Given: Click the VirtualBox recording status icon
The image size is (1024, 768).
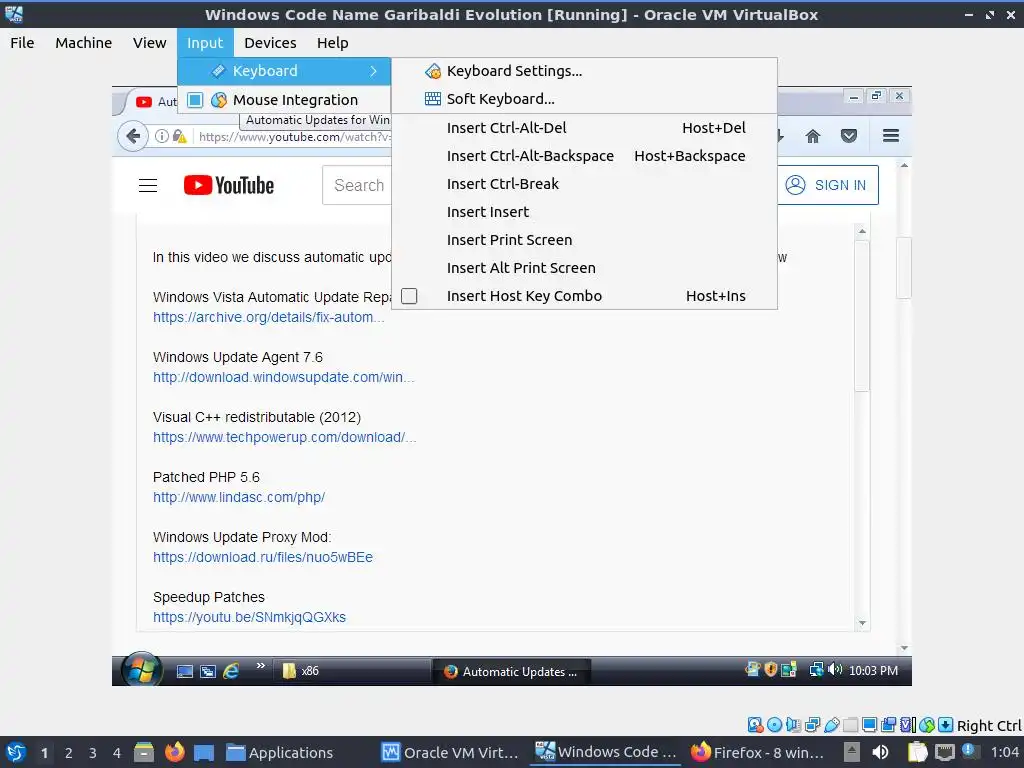Looking at the screenshot, I should [x=889, y=725].
